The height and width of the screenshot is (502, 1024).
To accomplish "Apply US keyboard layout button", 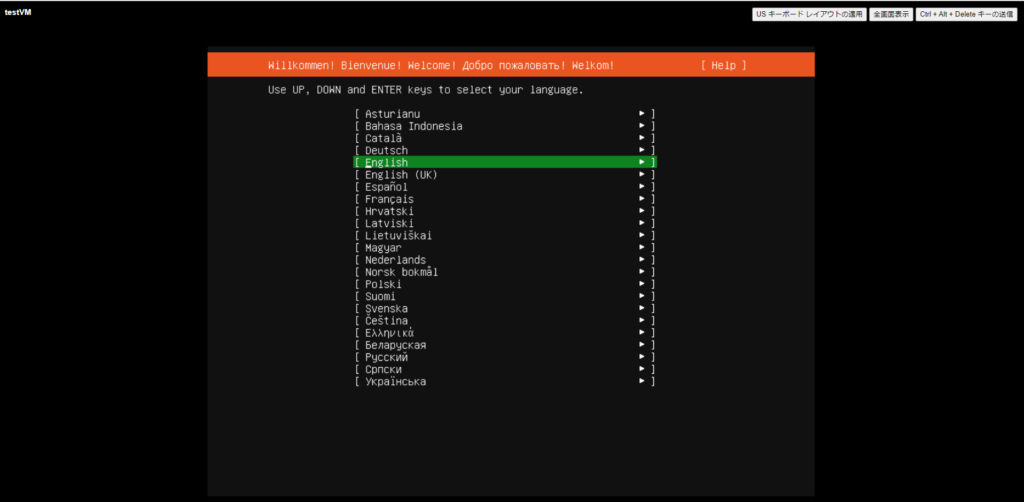I will [x=809, y=14].
